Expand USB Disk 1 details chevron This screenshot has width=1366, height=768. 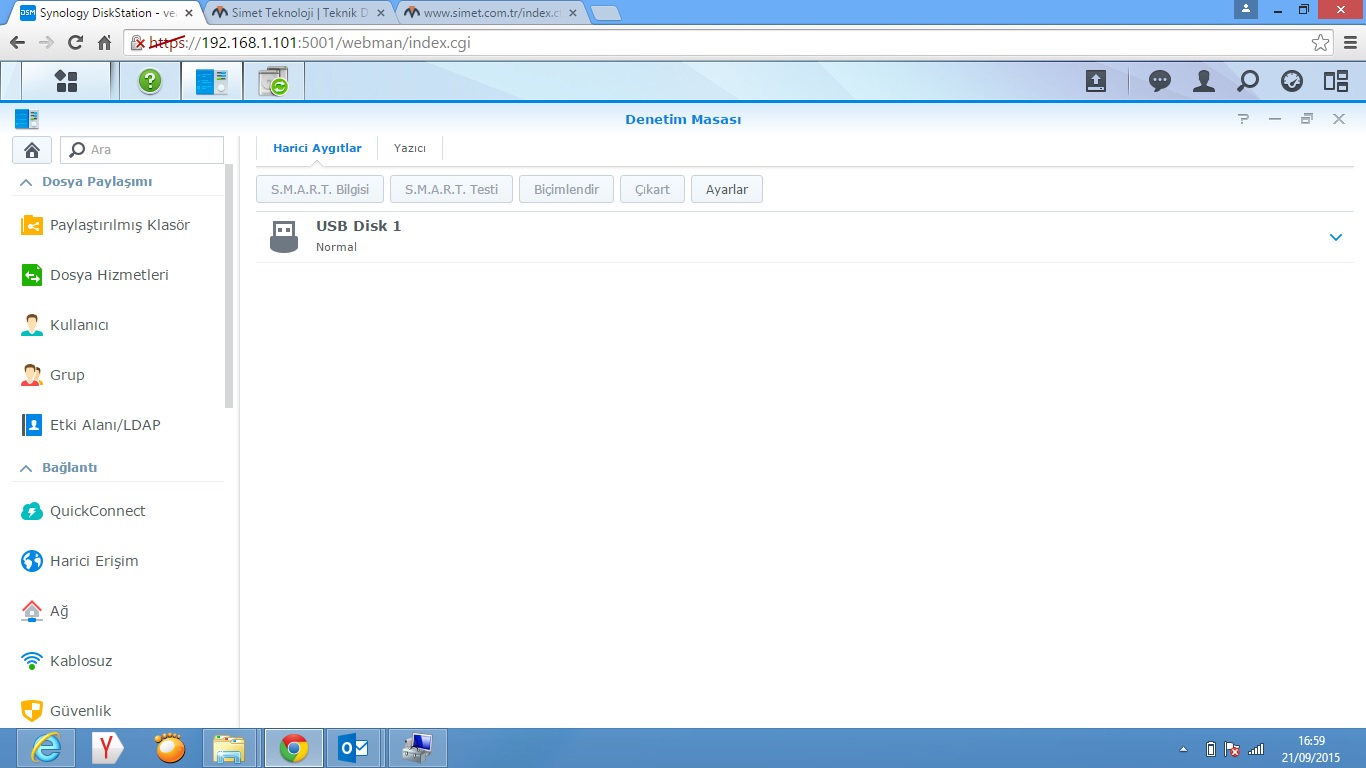[x=1336, y=237]
